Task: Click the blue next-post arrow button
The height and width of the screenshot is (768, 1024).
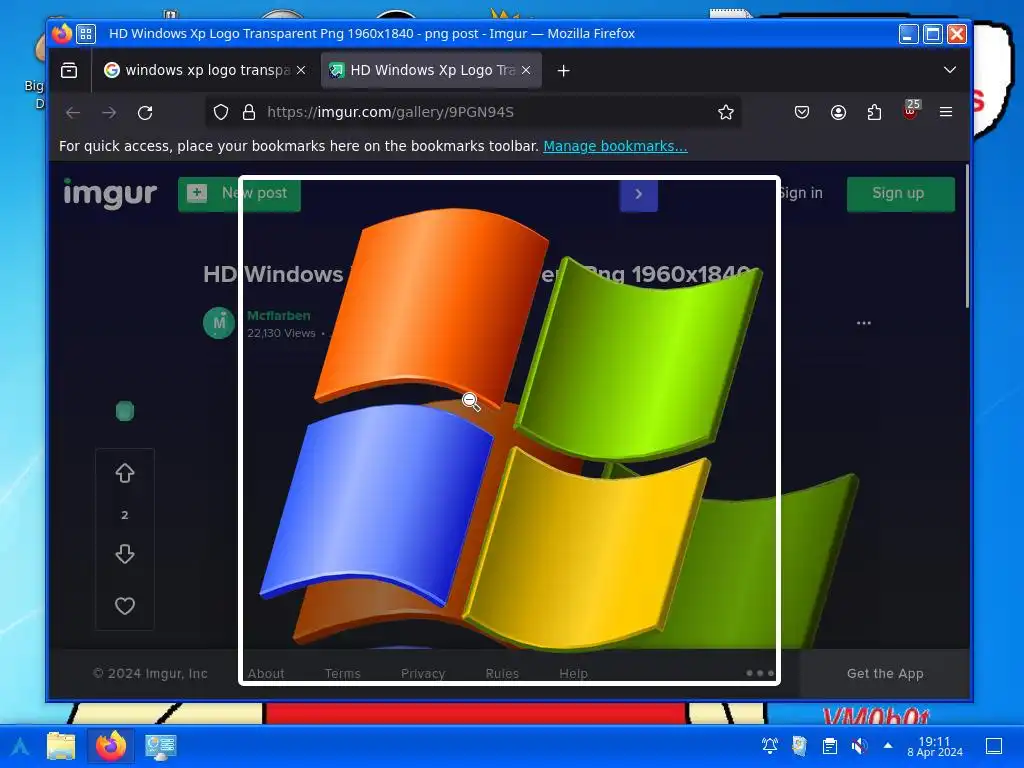Action: [639, 195]
